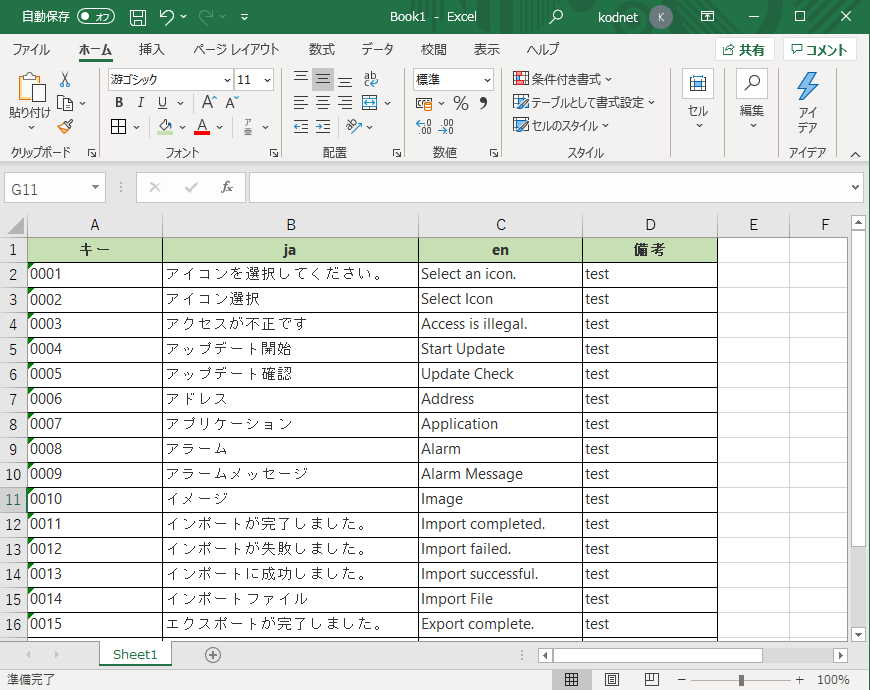Expand the number format dropdown showing 標準
Image resolution: width=870 pixels, height=690 pixels.
click(x=487, y=80)
